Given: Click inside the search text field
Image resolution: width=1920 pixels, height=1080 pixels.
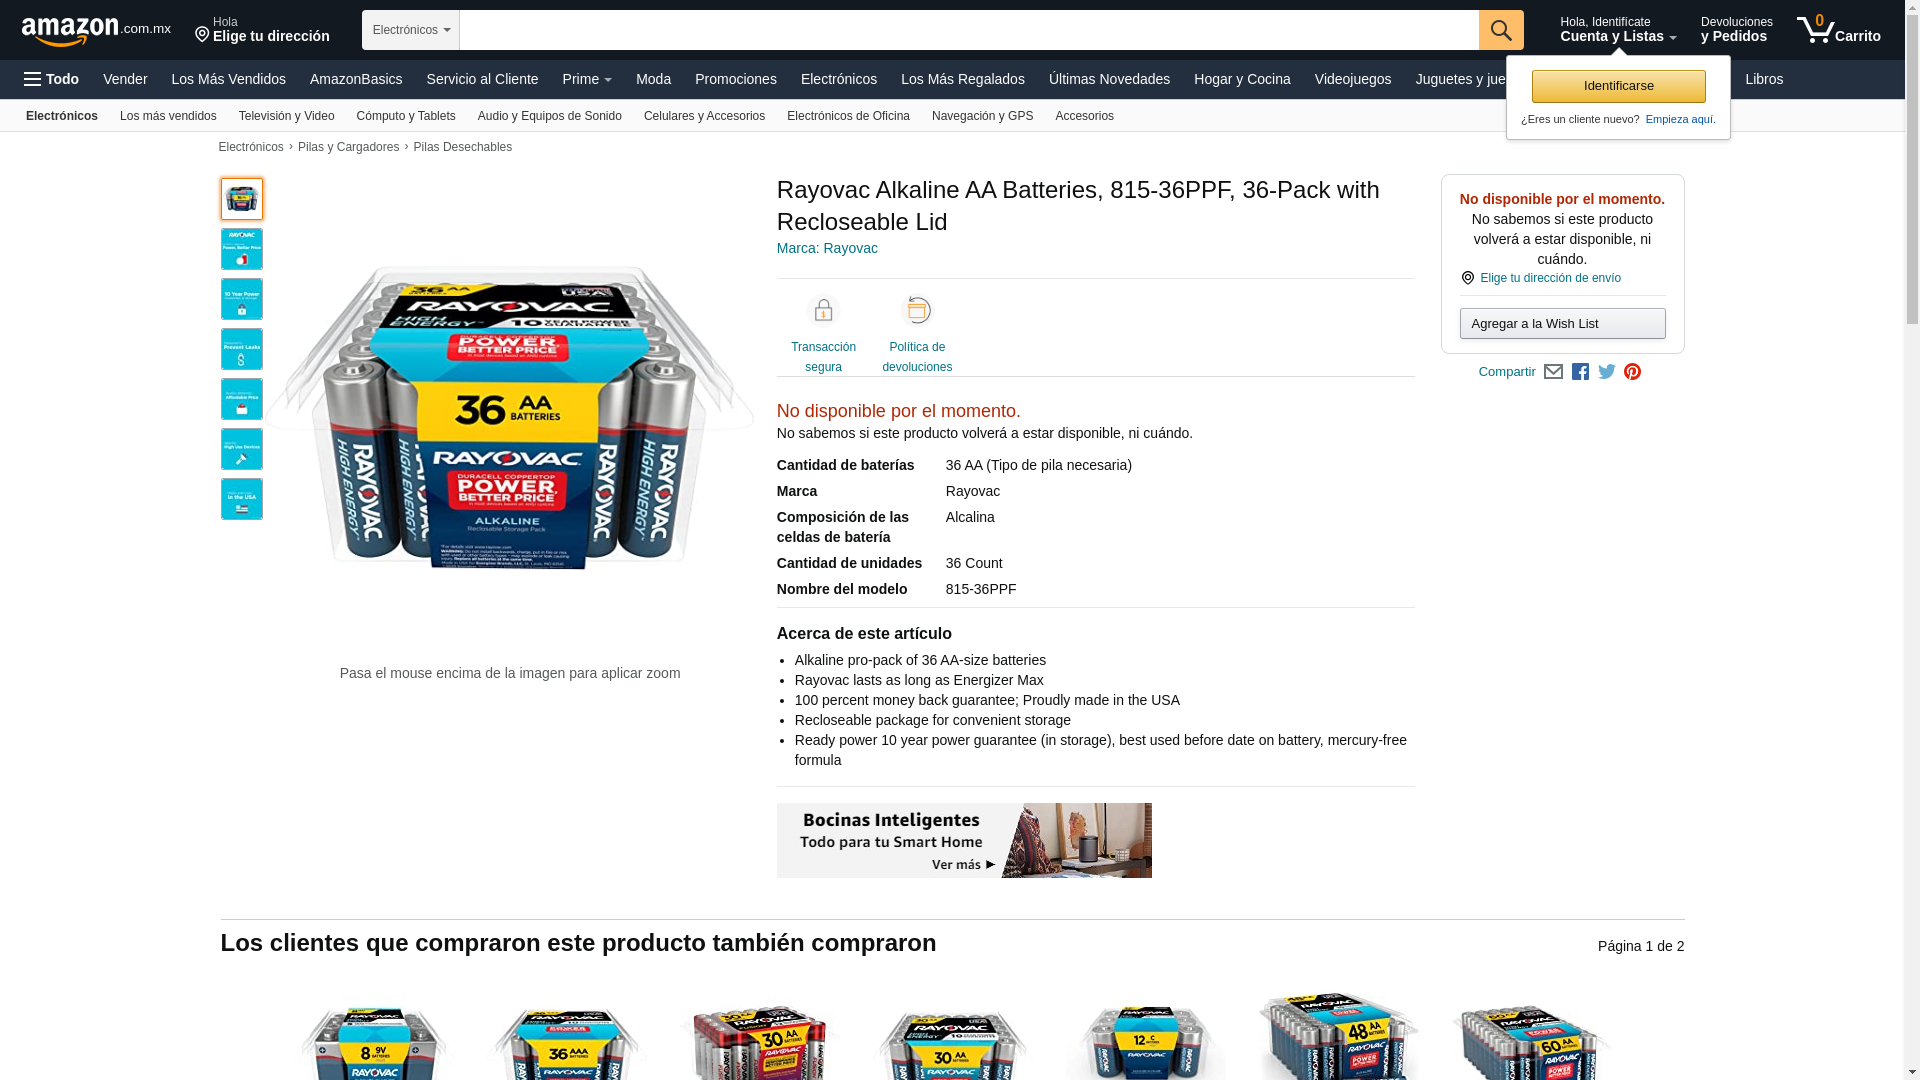Looking at the screenshot, I should click(x=969, y=30).
